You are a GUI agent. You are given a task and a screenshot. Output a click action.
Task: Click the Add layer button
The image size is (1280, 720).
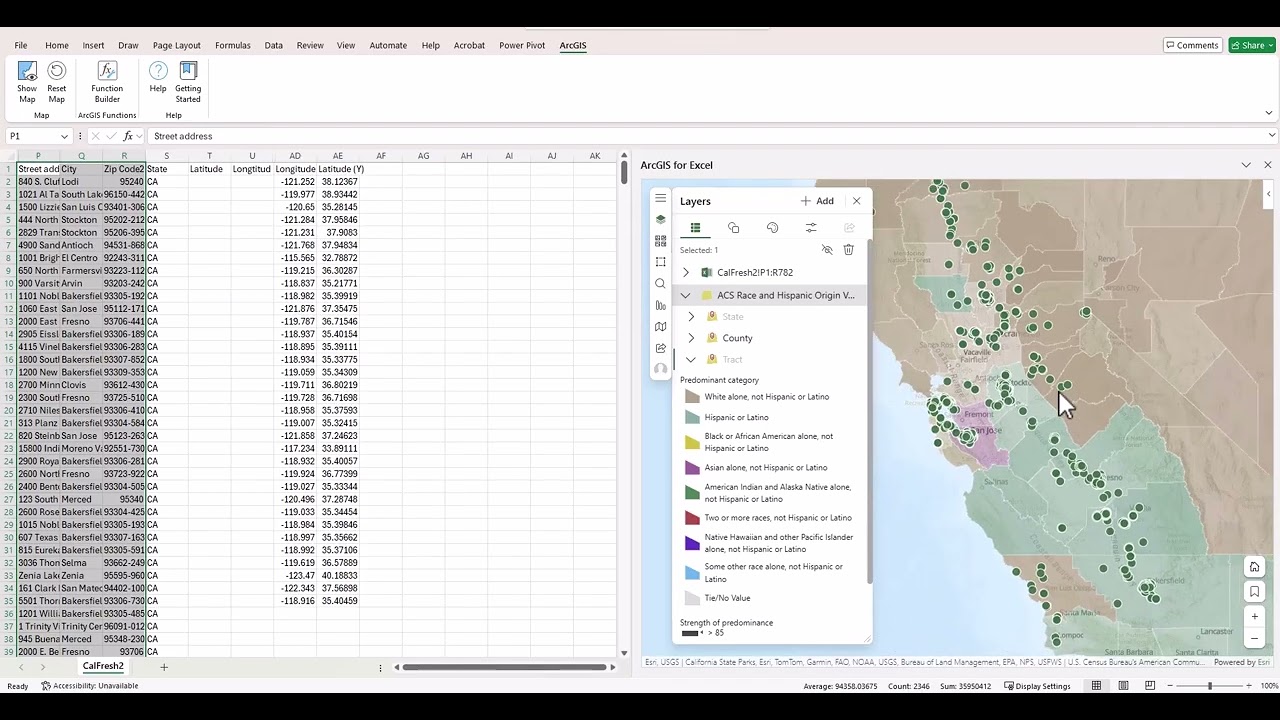tap(817, 201)
